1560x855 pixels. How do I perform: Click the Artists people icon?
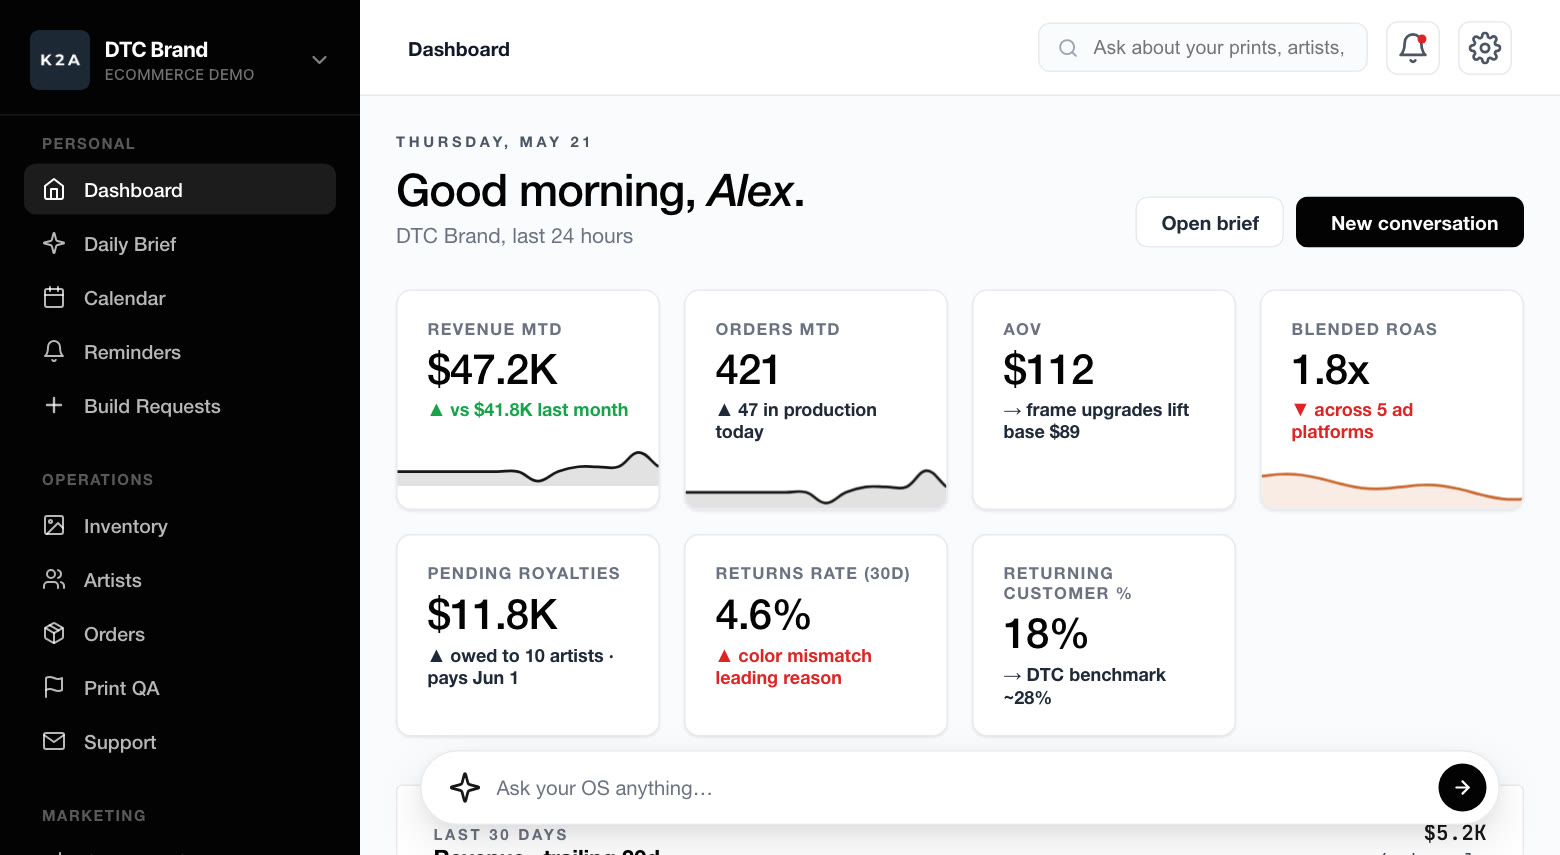click(54, 579)
